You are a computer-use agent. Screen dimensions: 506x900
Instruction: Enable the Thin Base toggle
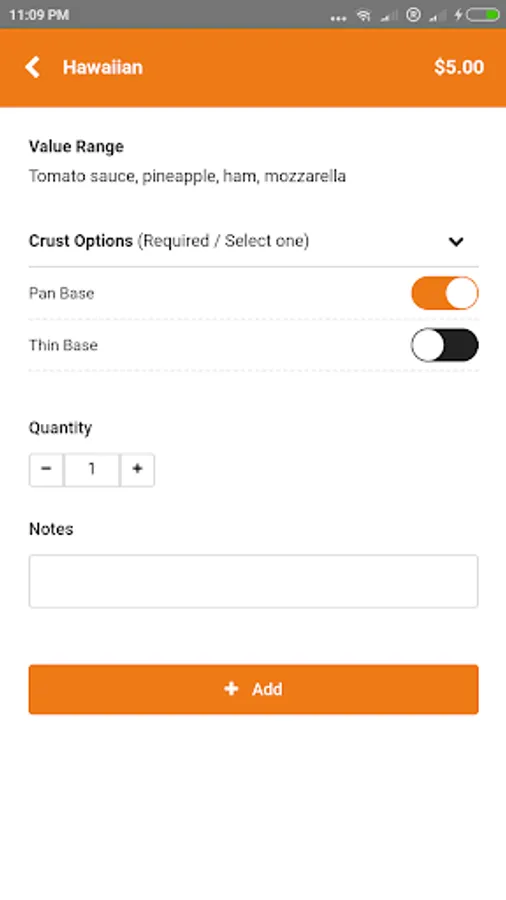tap(445, 345)
